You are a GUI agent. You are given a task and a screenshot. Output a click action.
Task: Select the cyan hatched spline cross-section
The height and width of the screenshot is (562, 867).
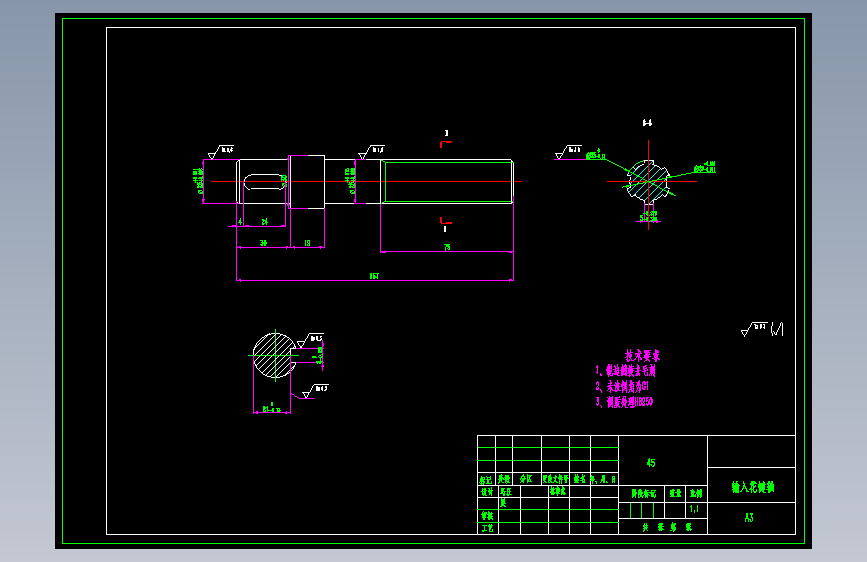click(648, 181)
